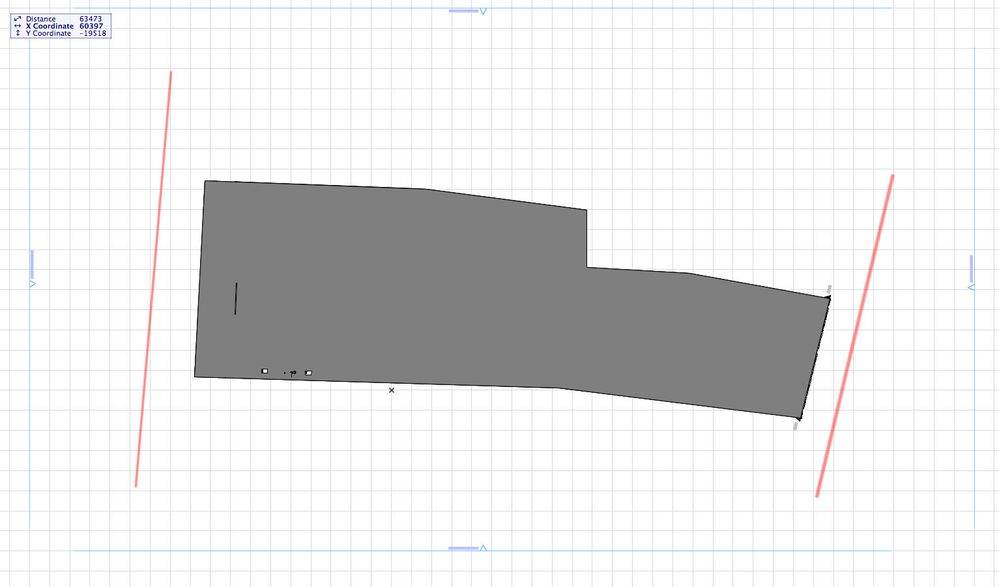
Task: Select the left red diagonal line
Action: pyautogui.click(x=154, y=279)
